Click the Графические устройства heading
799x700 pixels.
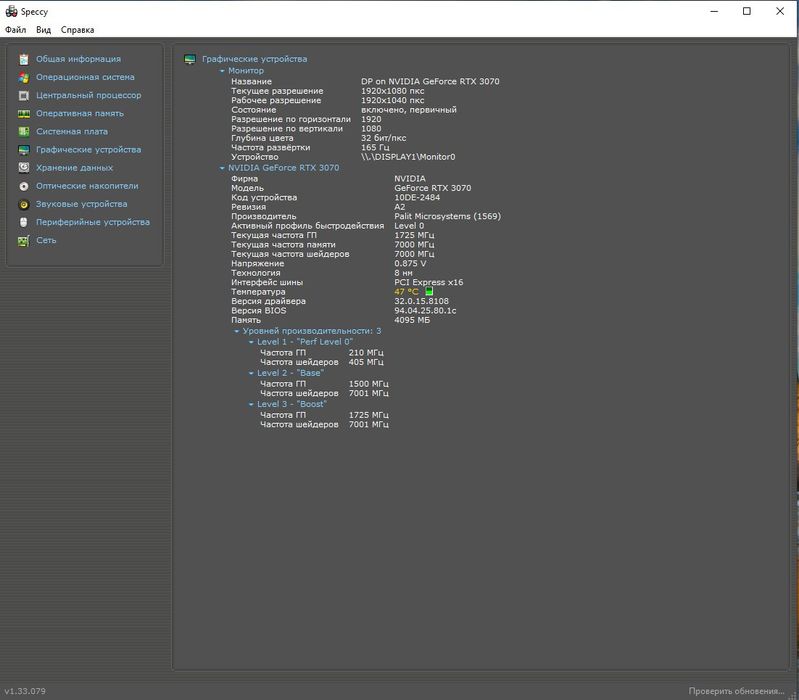[x=254, y=59]
